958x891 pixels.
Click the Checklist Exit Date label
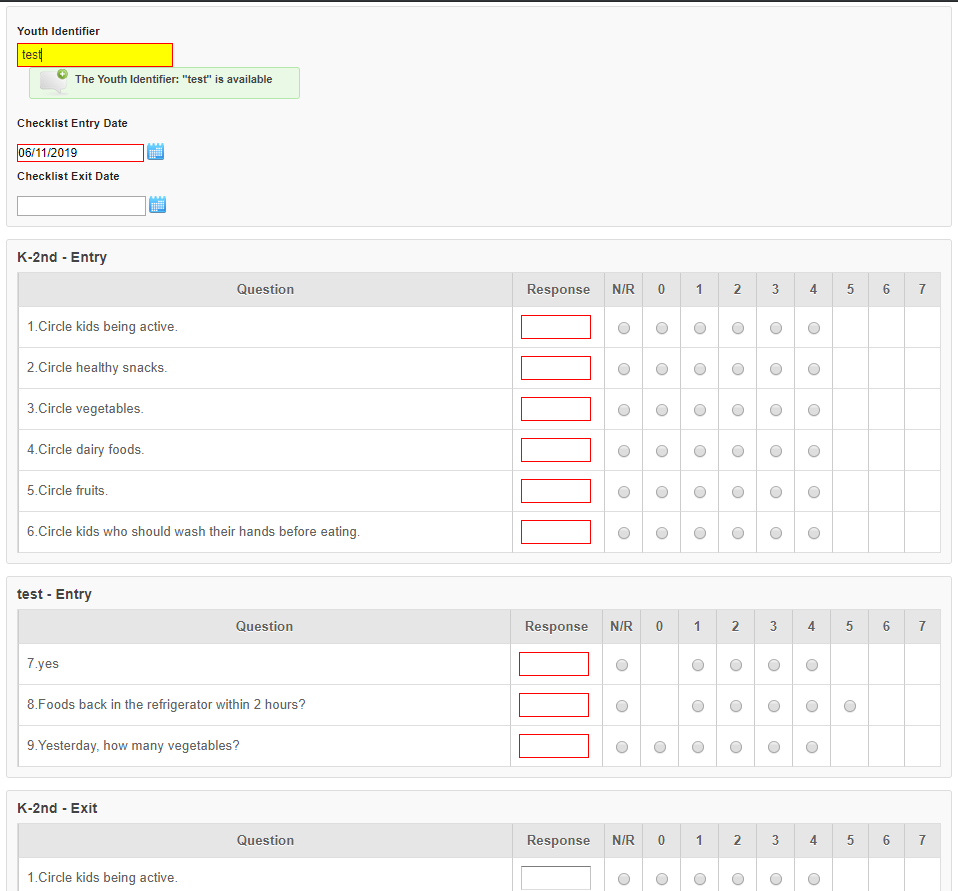(x=68, y=176)
